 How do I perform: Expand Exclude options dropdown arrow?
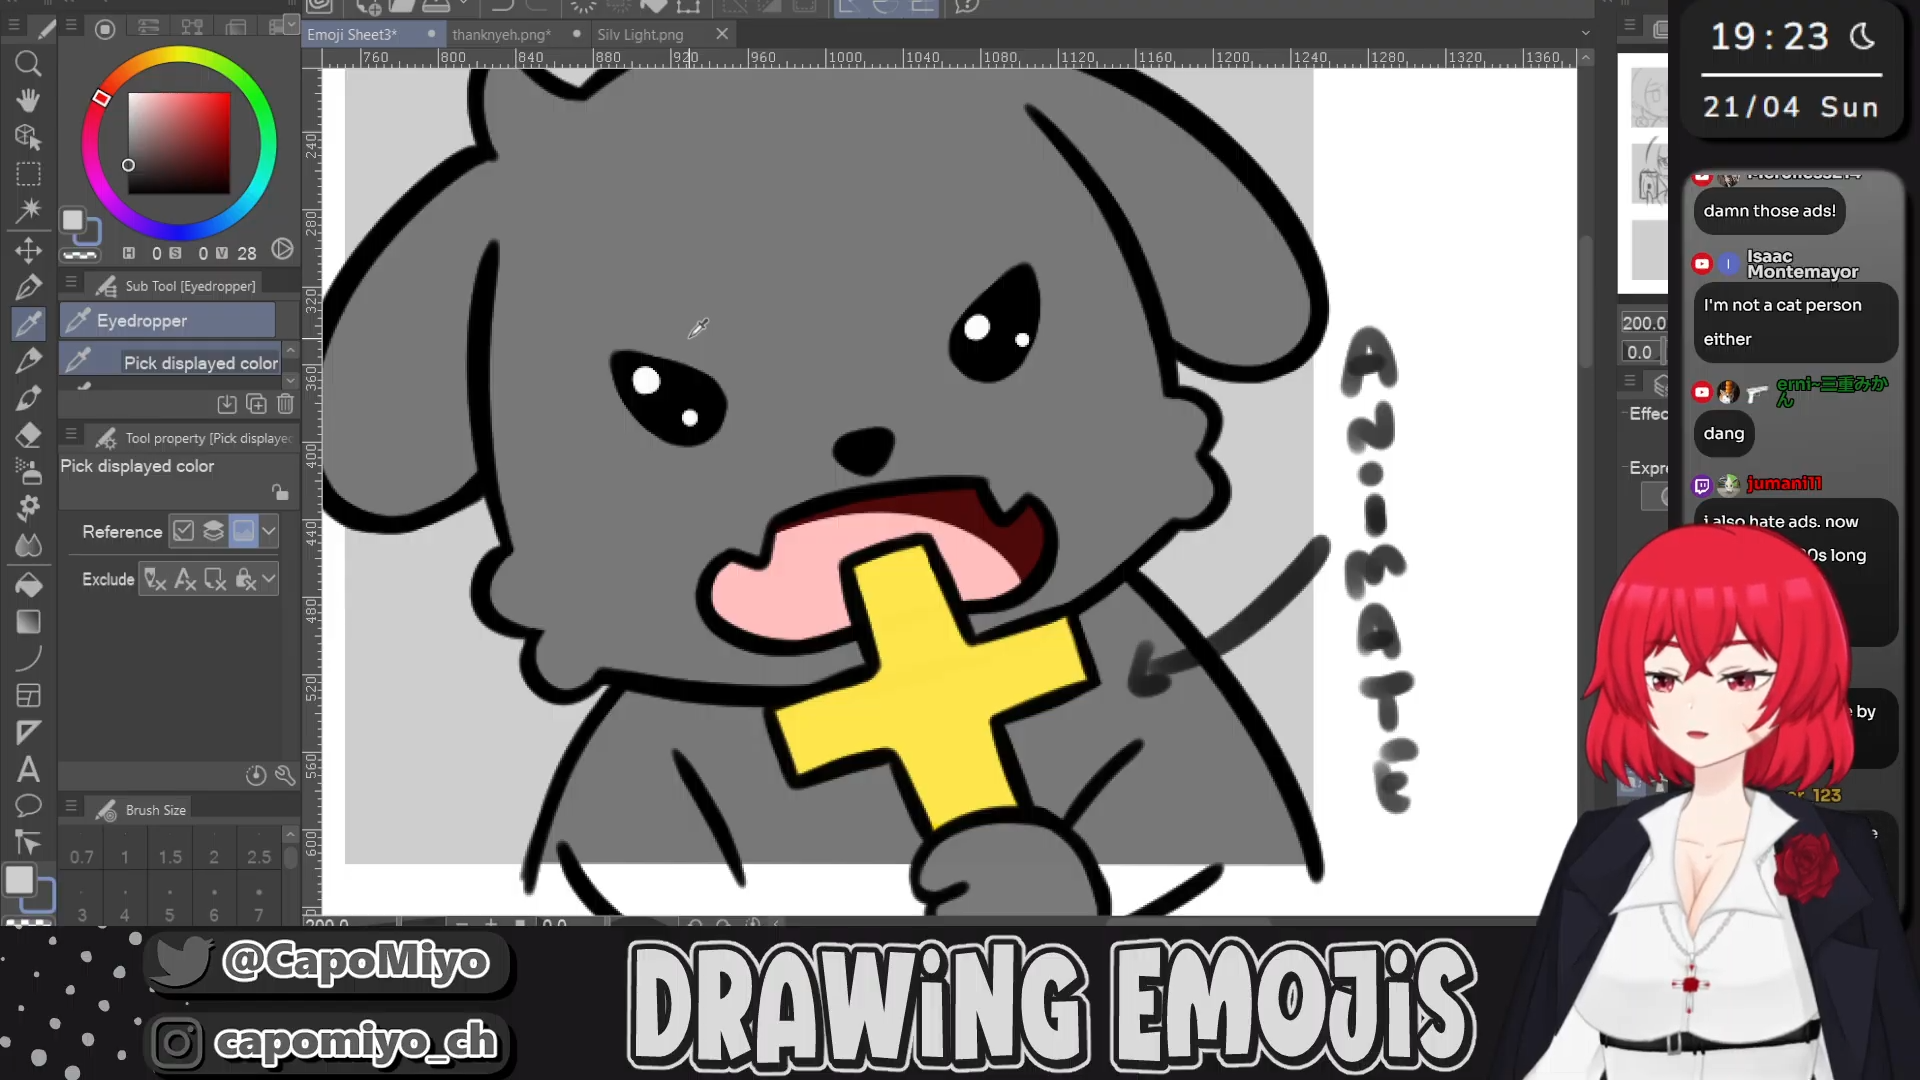(x=269, y=579)
